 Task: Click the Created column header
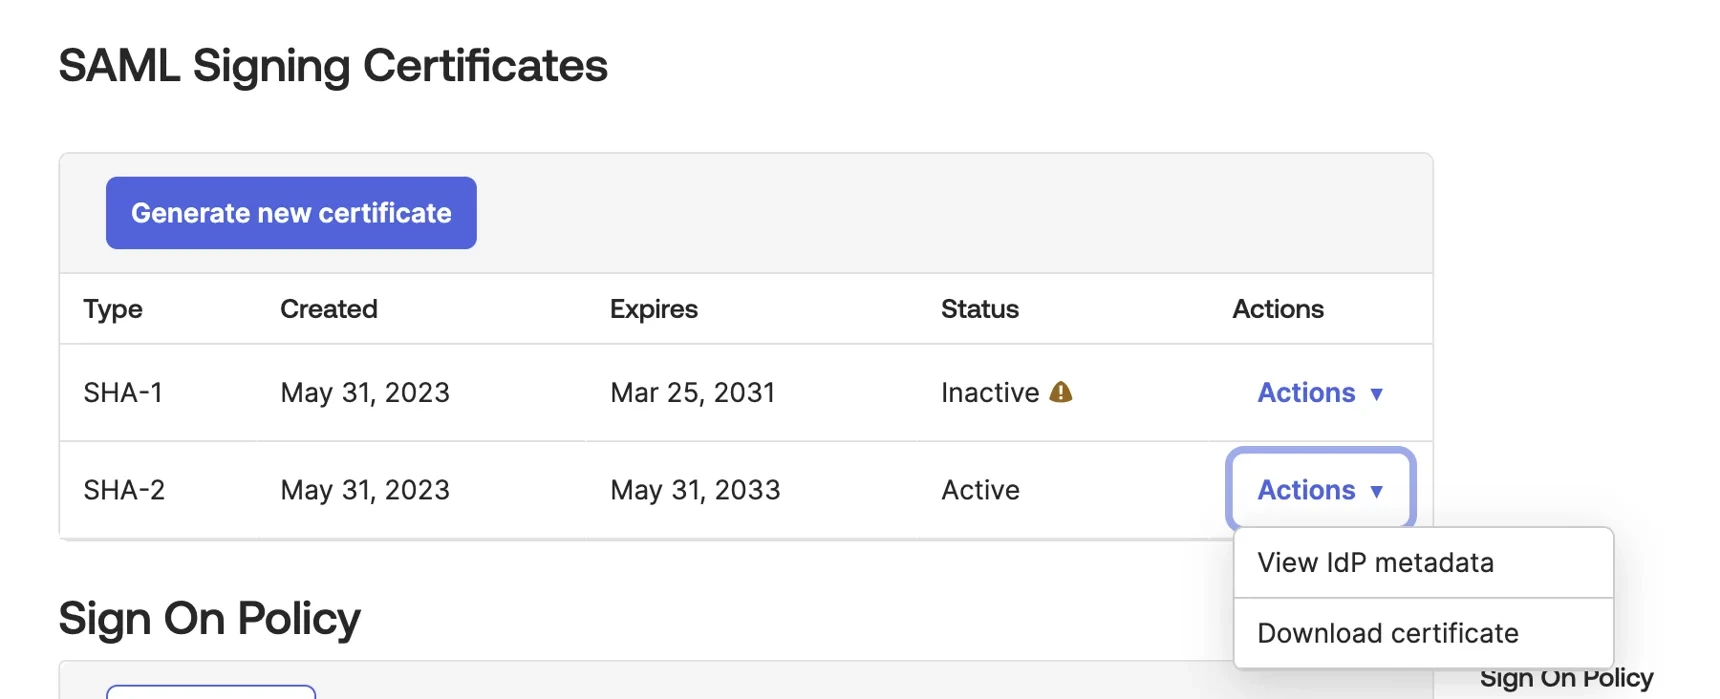click(x=328, y=309)
